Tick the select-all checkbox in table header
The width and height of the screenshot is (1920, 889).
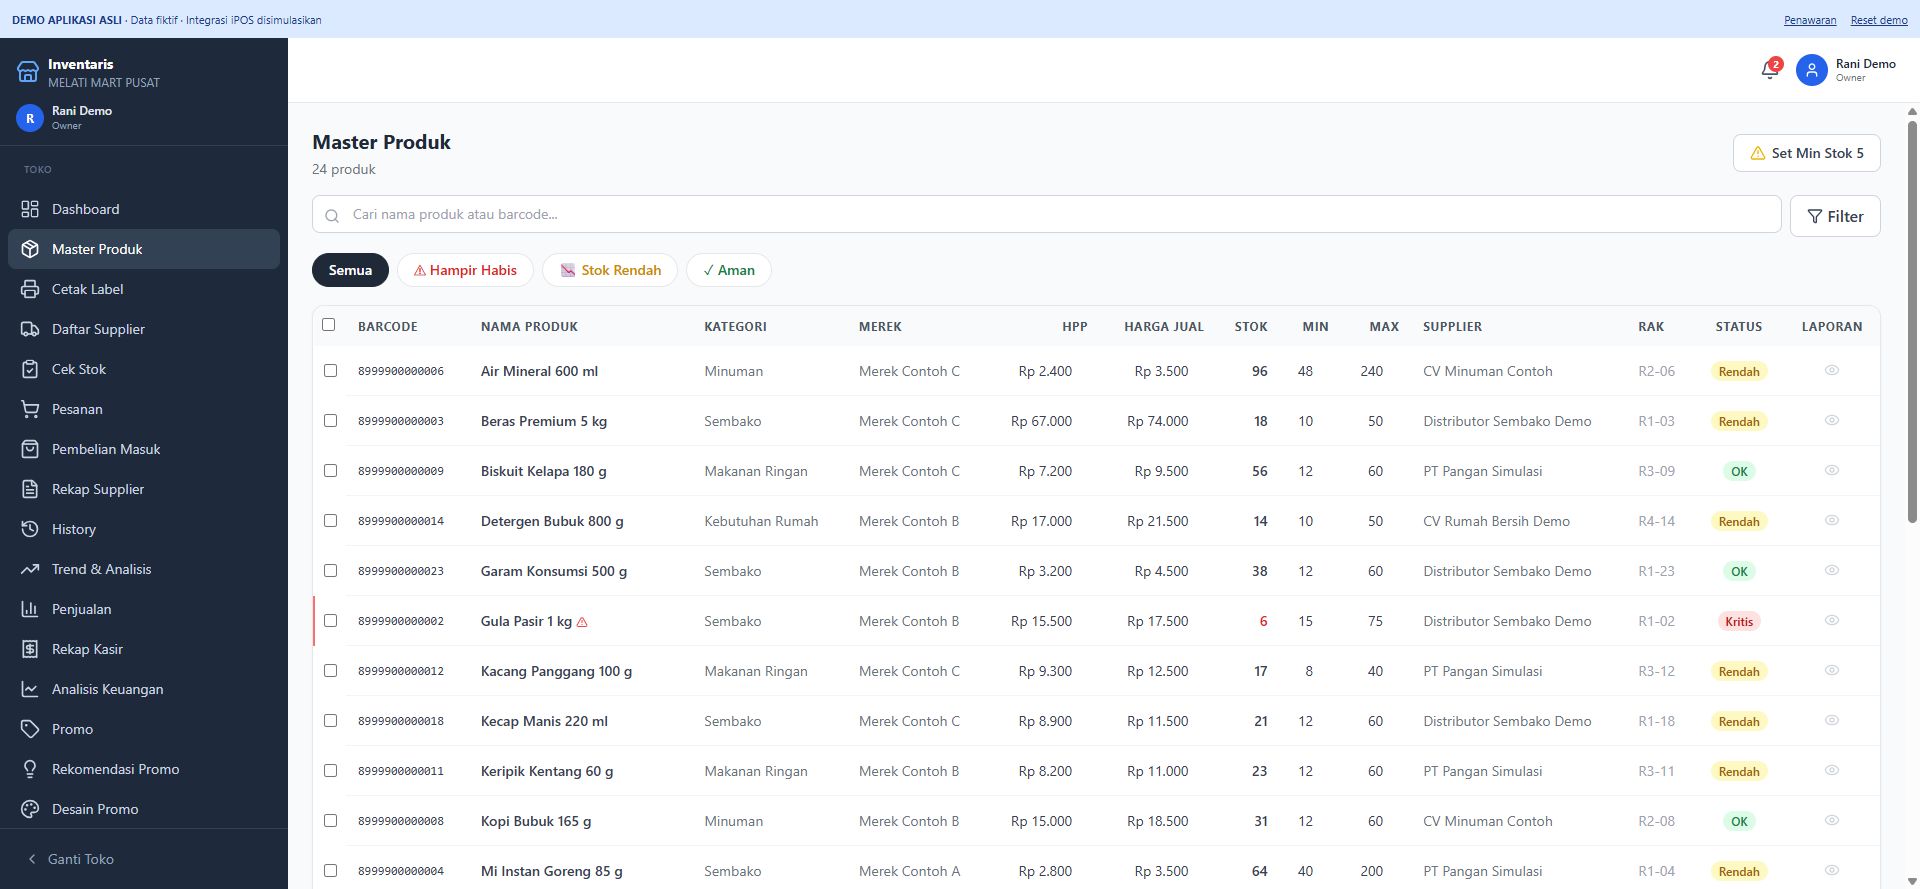329,325
